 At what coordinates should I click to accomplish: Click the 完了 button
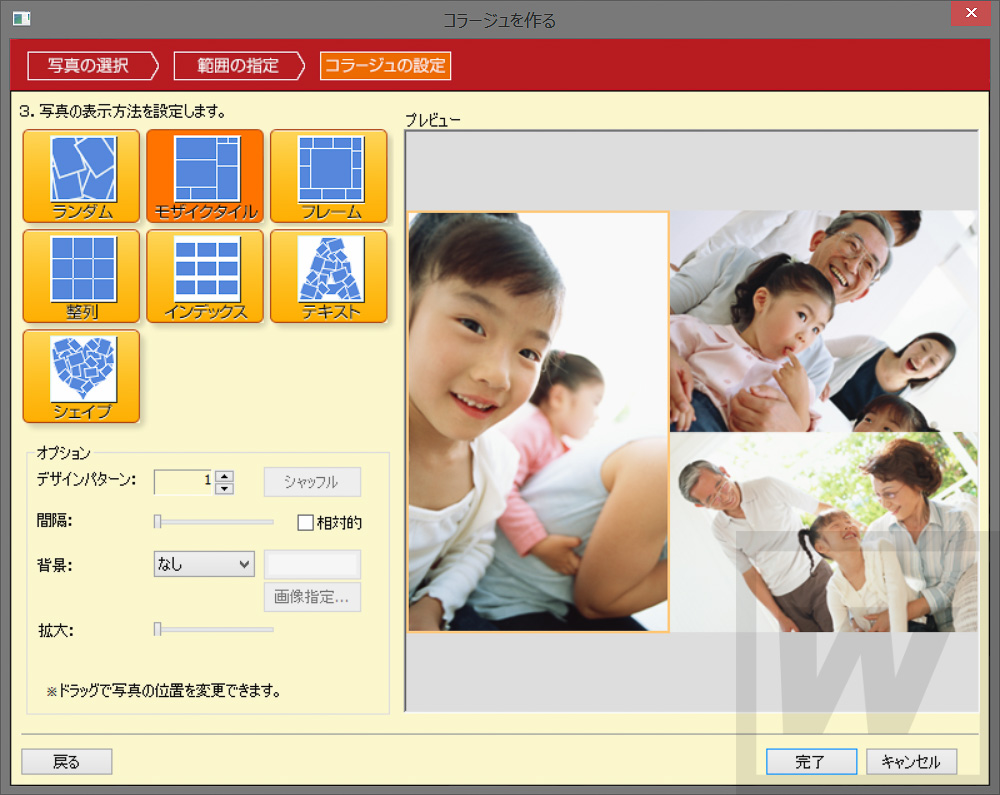[x=811, y=761]
